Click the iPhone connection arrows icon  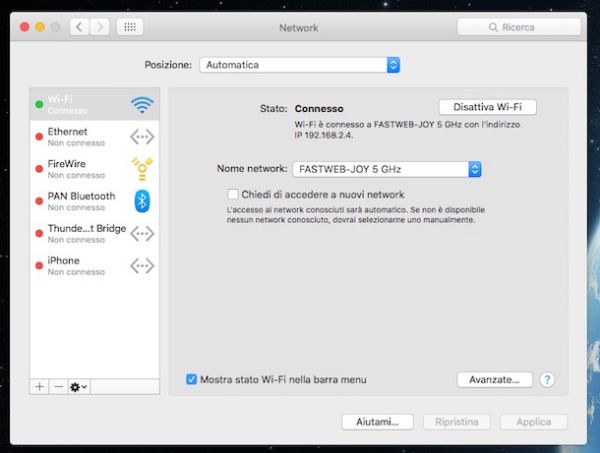coord(142,265)
